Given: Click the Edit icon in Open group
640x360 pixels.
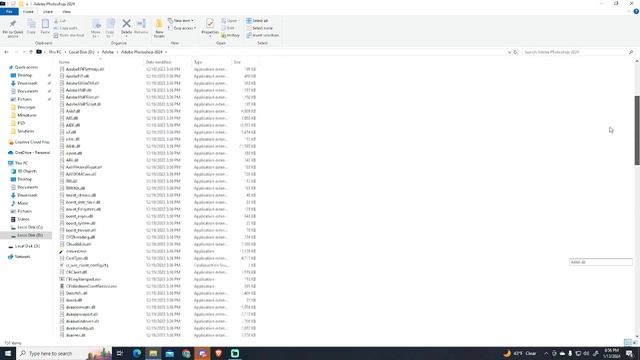Looking at the screenshot, I should (224, 28).
